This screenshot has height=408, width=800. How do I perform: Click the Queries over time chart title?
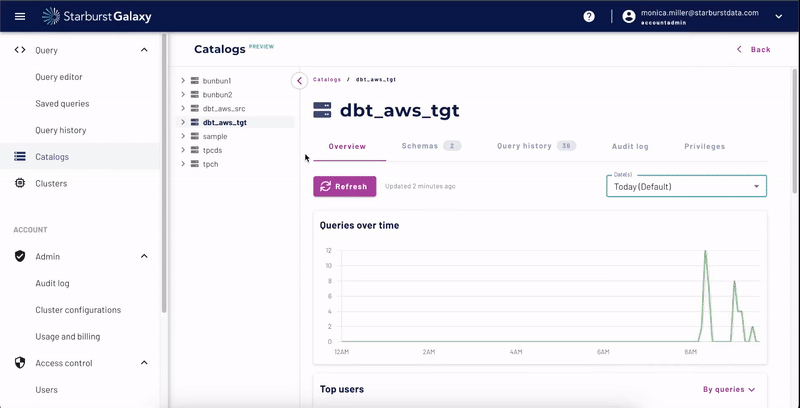359,225
